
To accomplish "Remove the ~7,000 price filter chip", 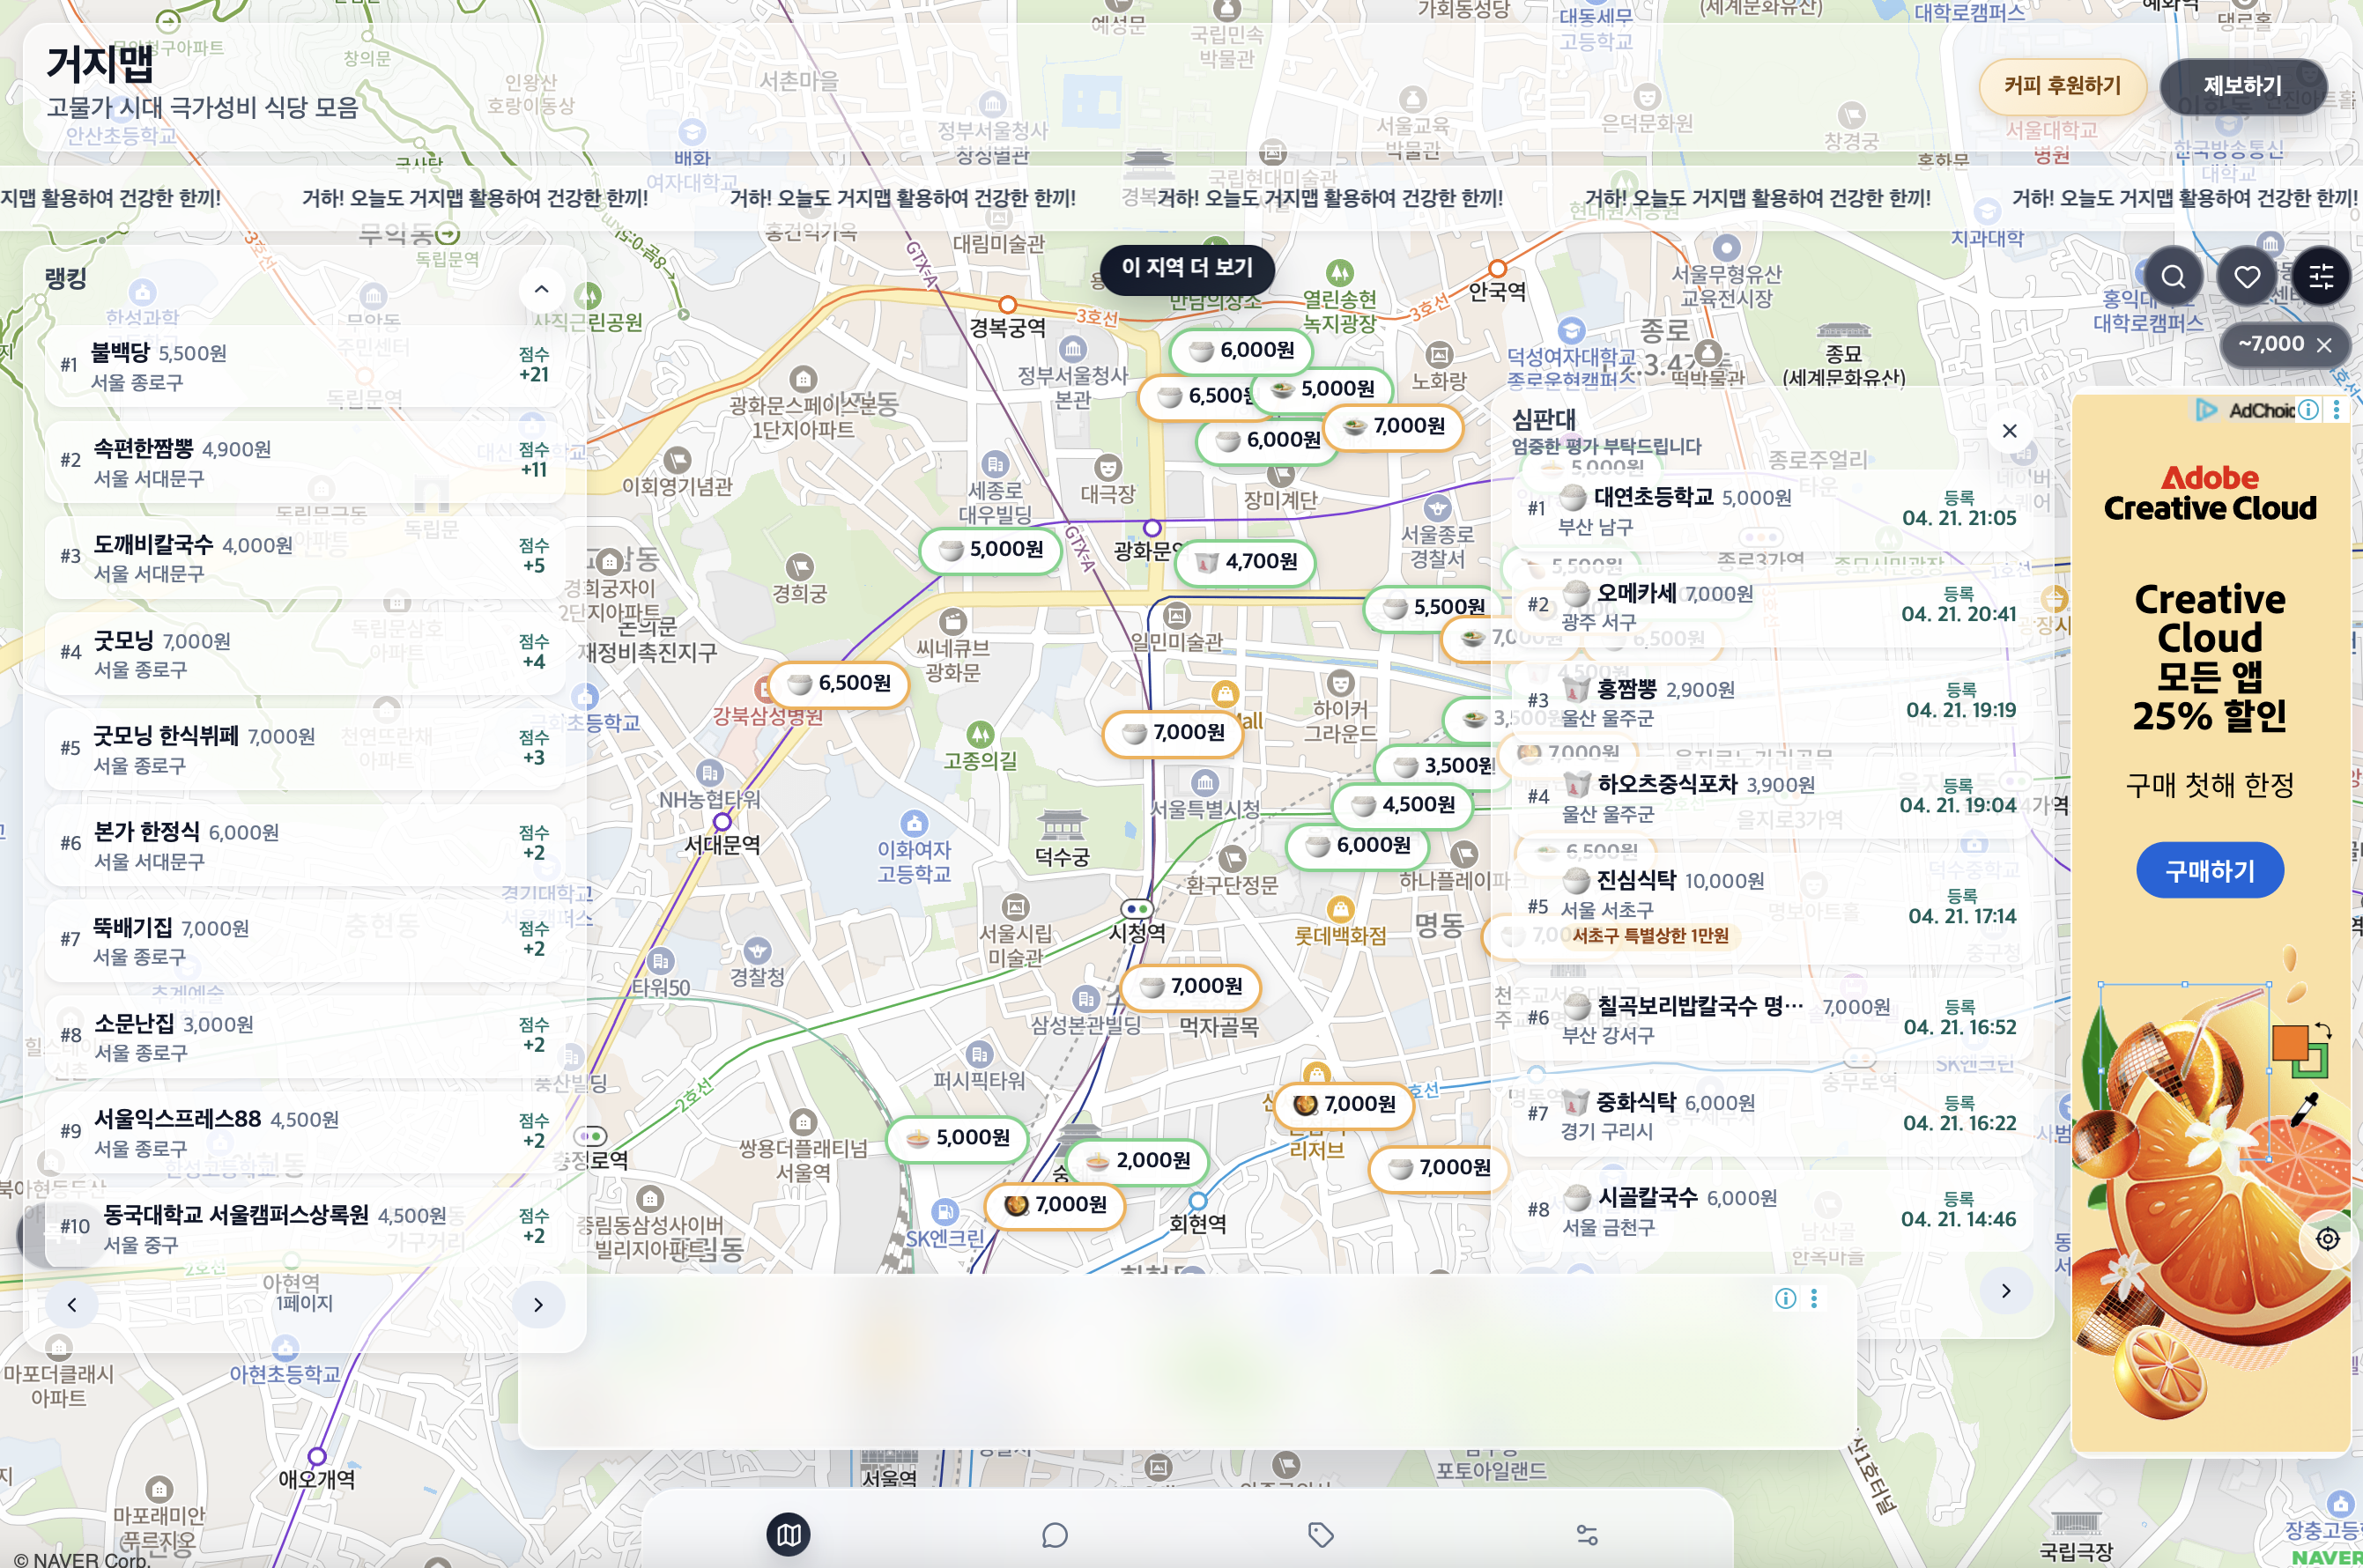I will (x=2325, y=345).
